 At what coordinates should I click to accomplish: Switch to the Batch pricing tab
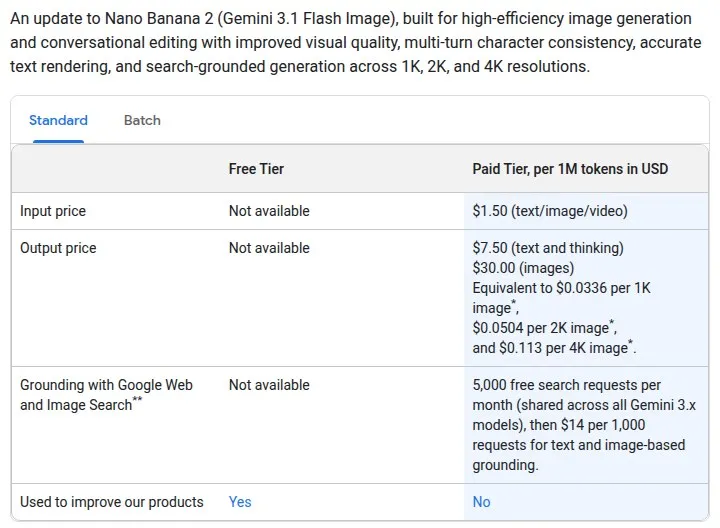142,120
